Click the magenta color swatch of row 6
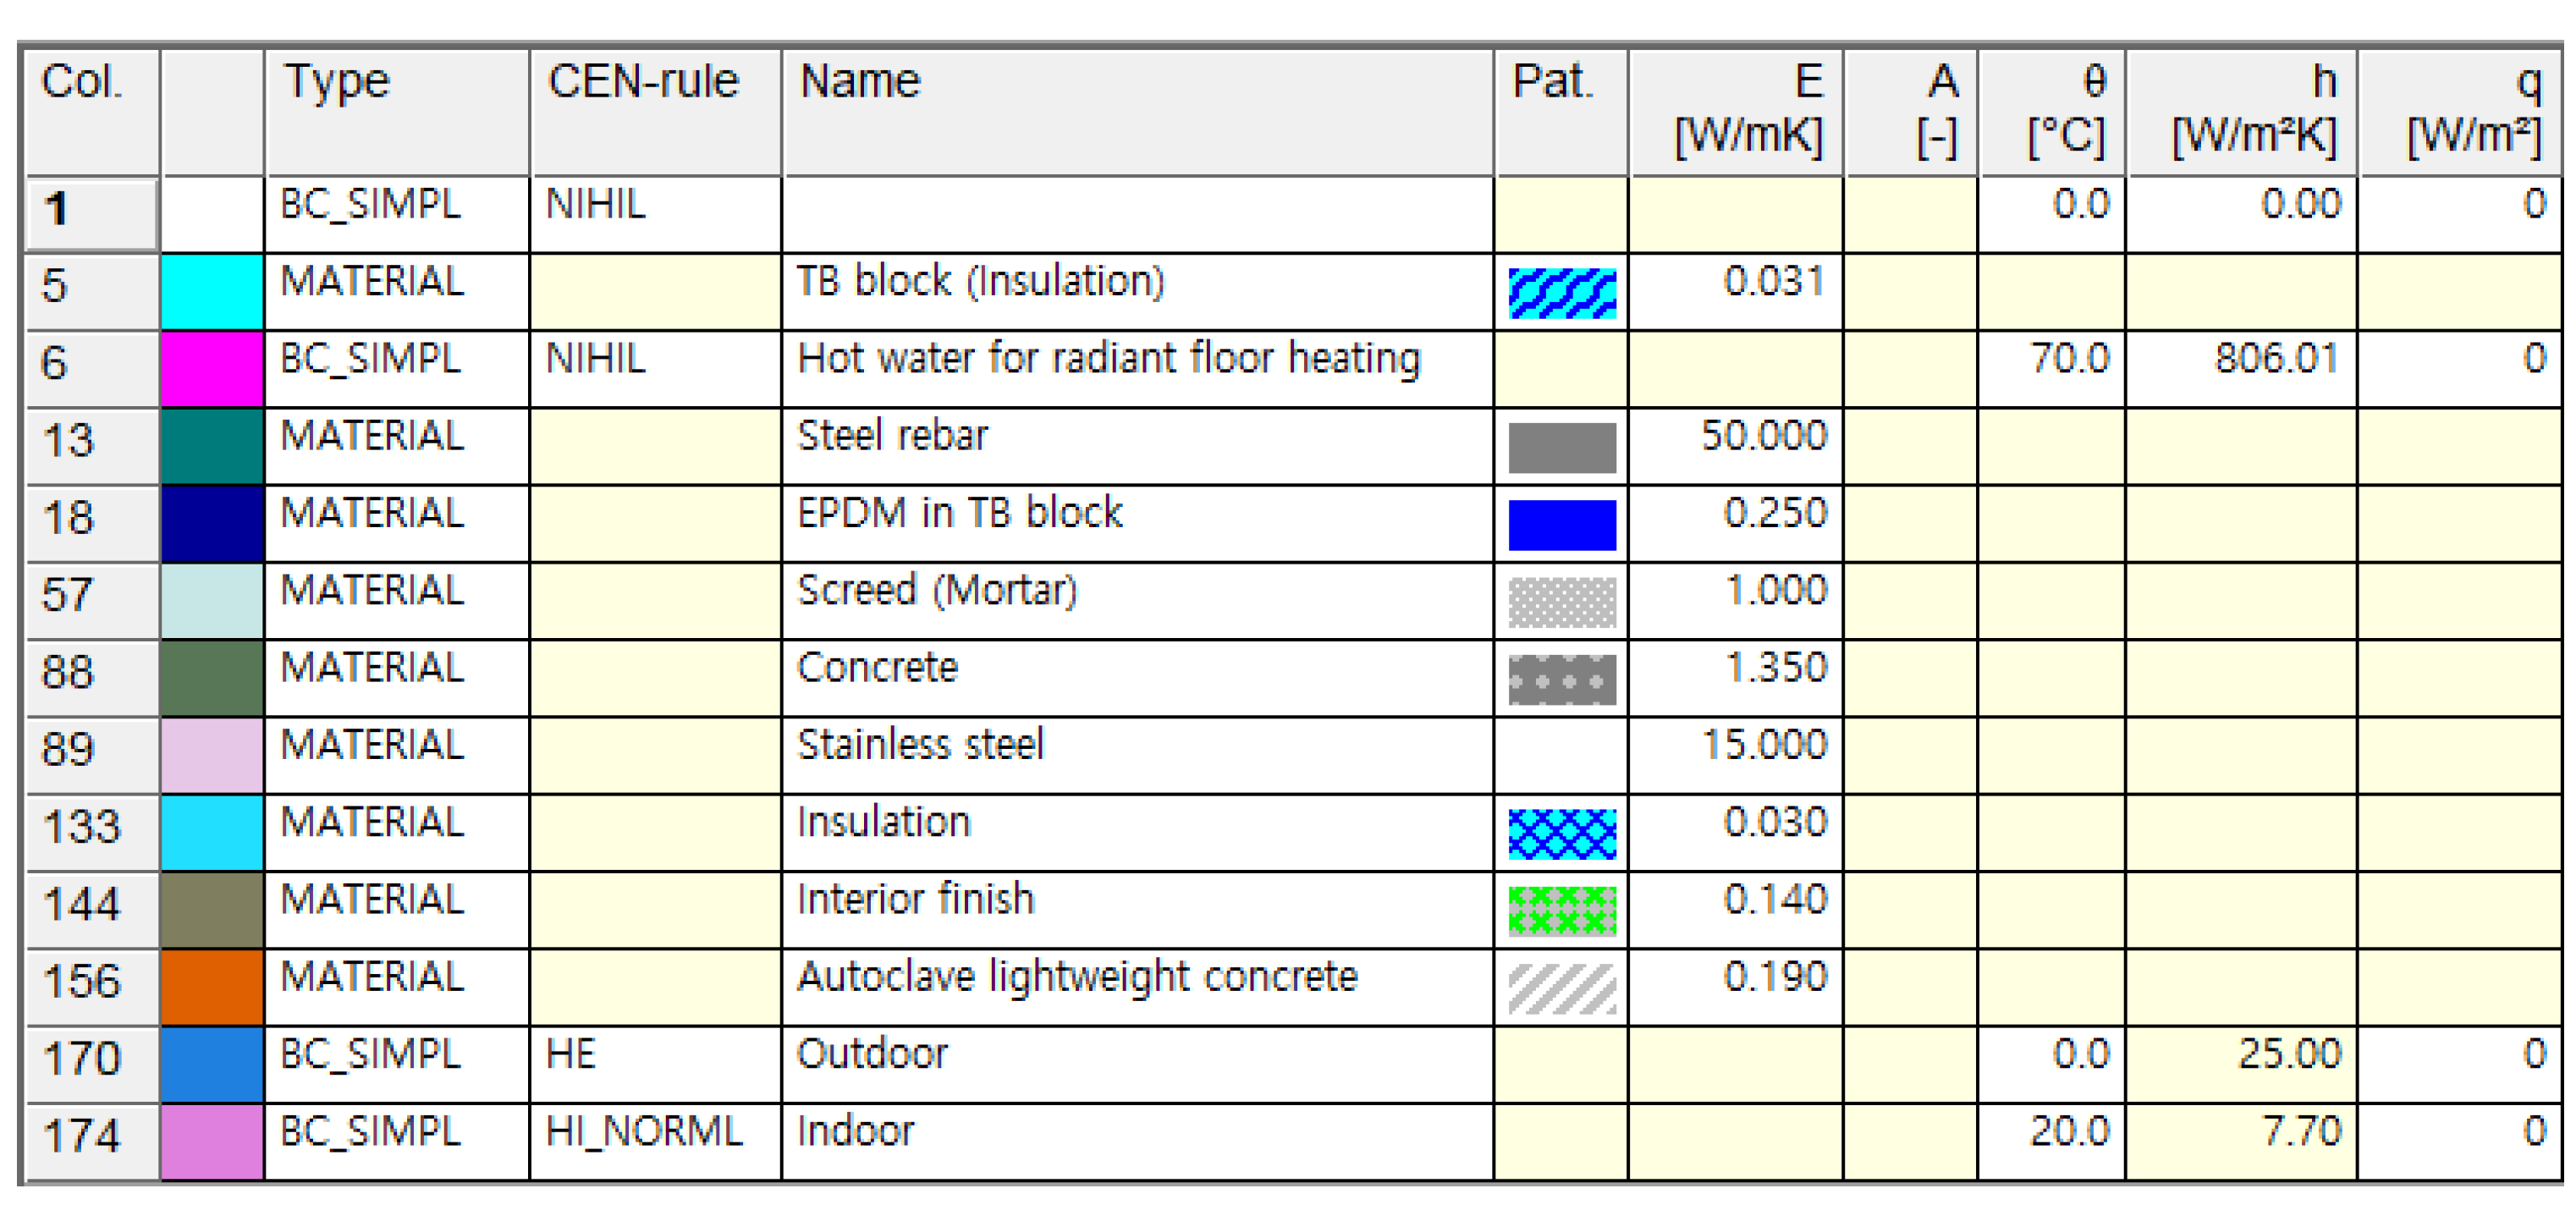This screenshot has width=2576, height=1205. click(212, 369)
